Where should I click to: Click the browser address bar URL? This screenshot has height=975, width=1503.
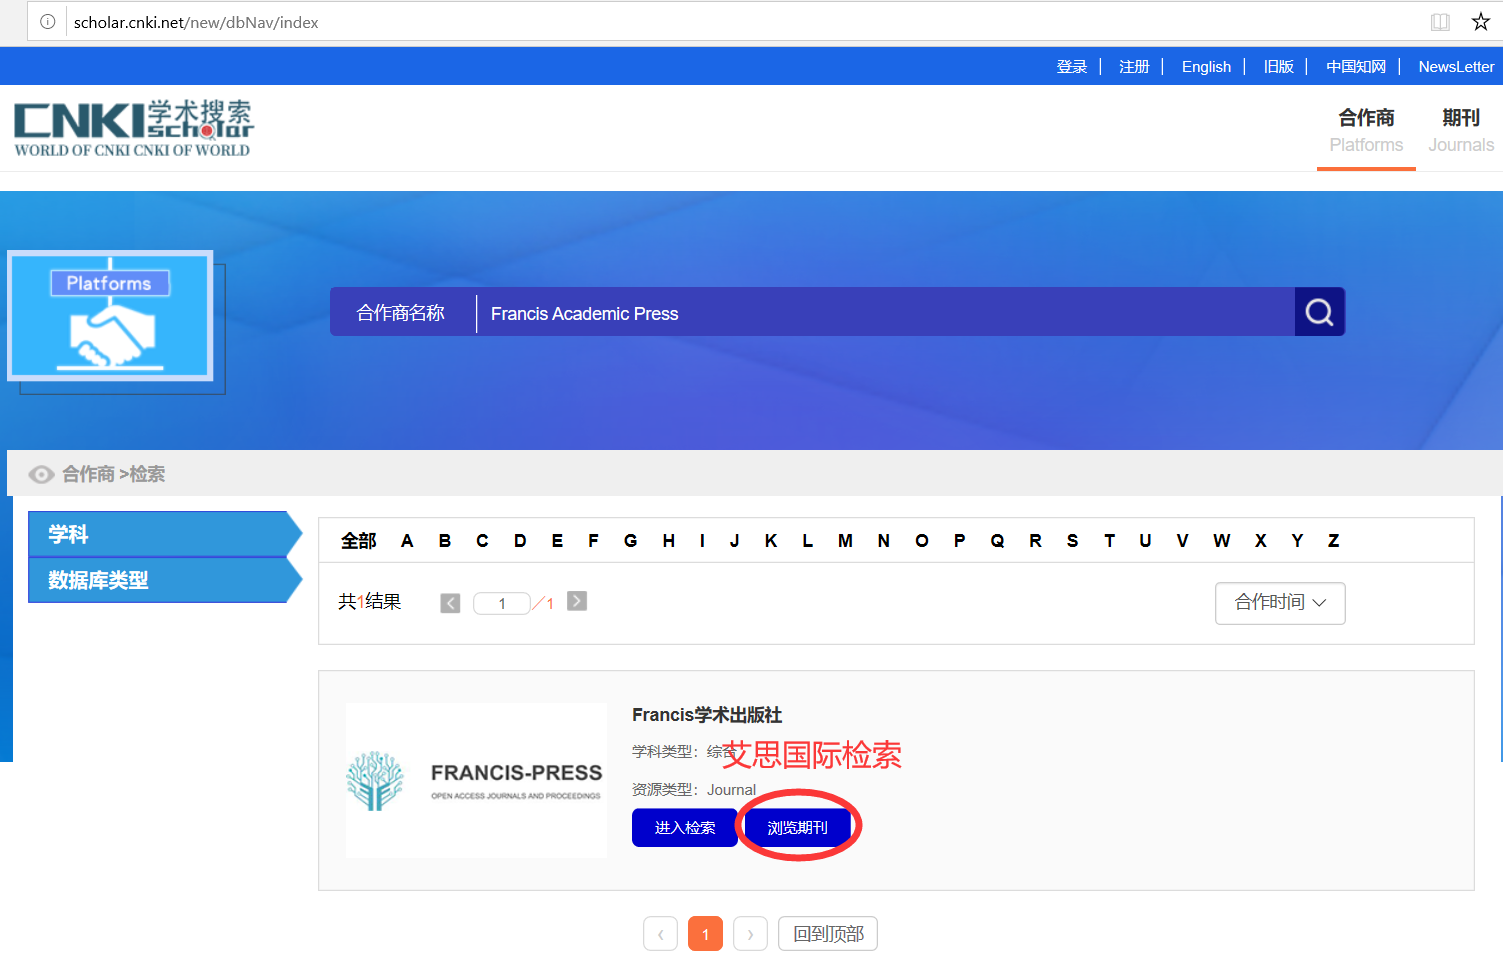[196, 22]
